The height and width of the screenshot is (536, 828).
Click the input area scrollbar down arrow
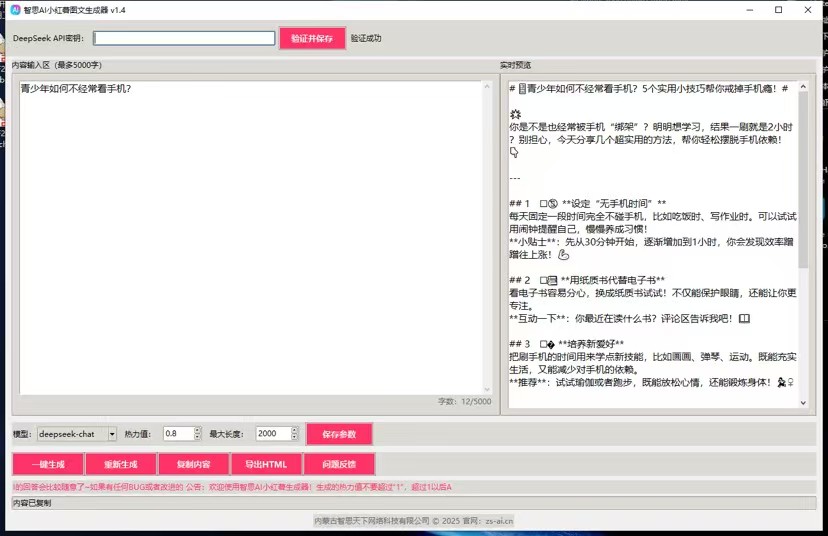[x=487, y=390]
